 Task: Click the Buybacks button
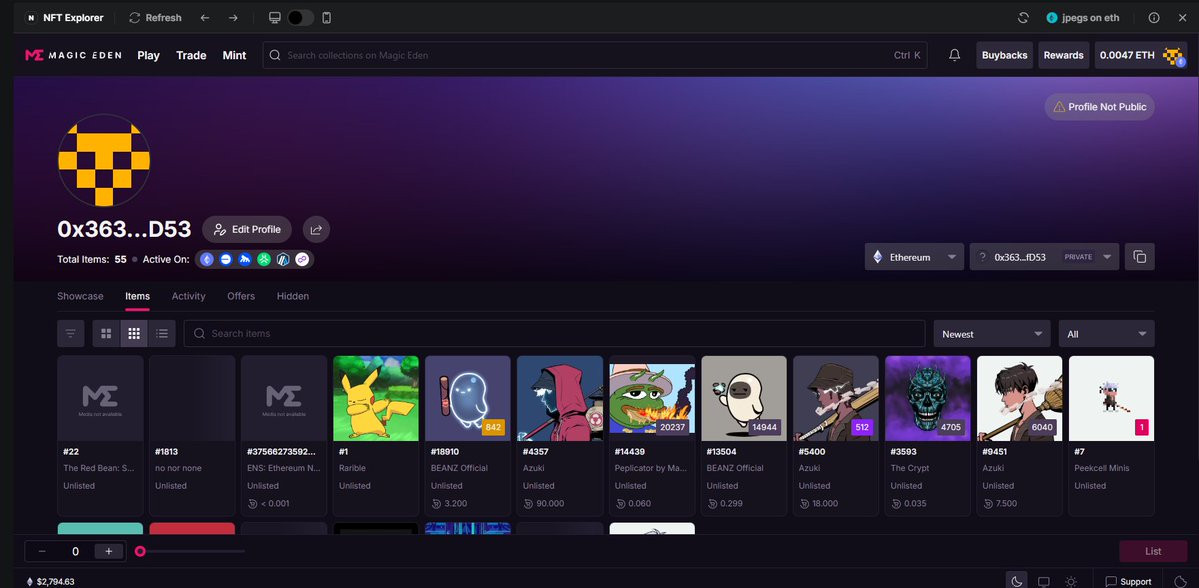click(1005, 55)
